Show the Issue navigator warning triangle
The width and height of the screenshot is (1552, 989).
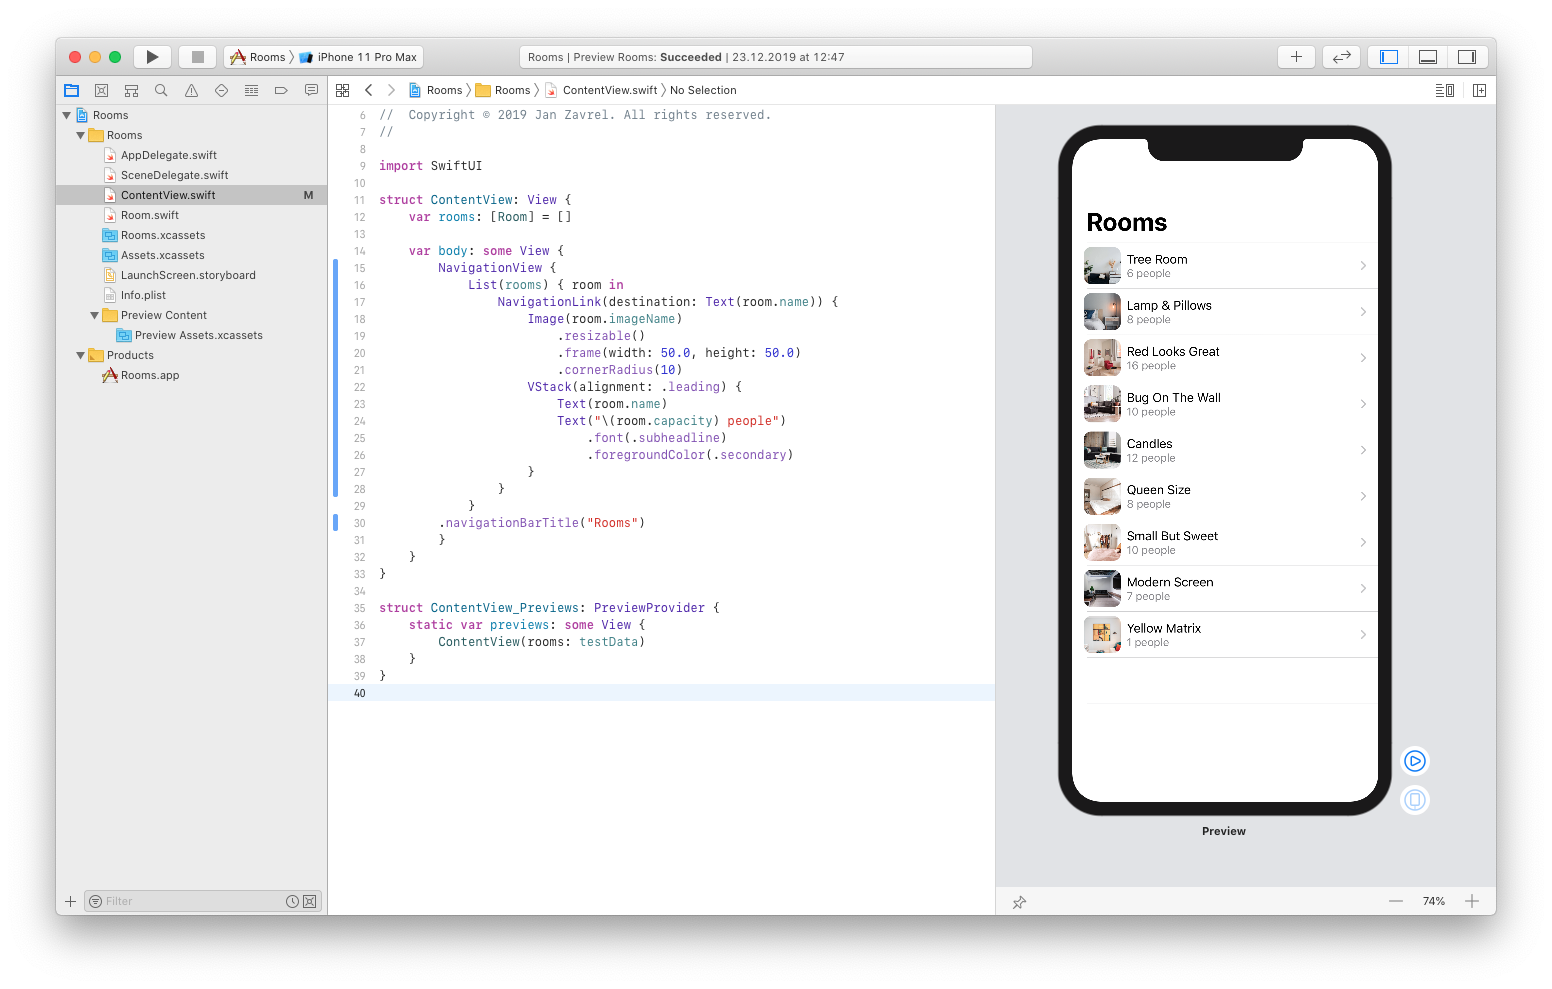[191, 90]
